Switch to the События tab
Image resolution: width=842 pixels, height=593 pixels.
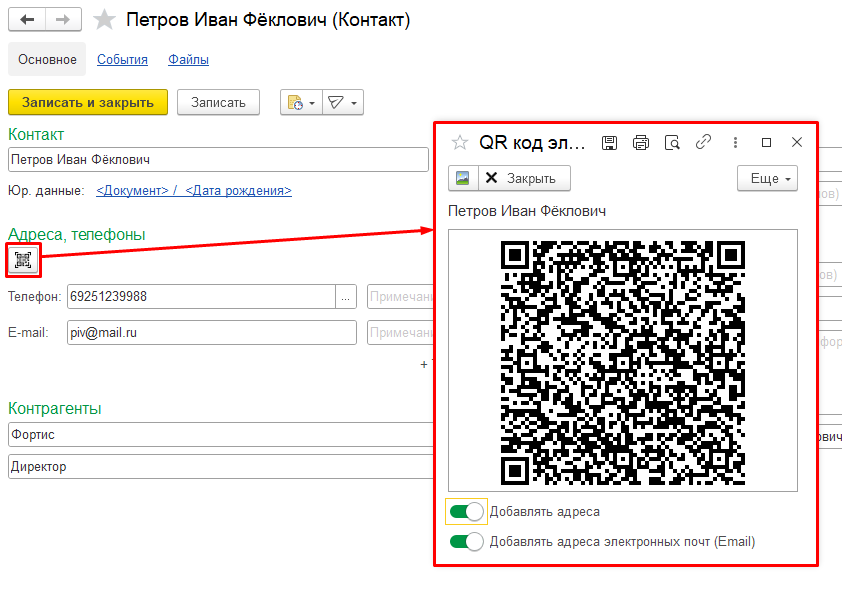pos(122,60)
